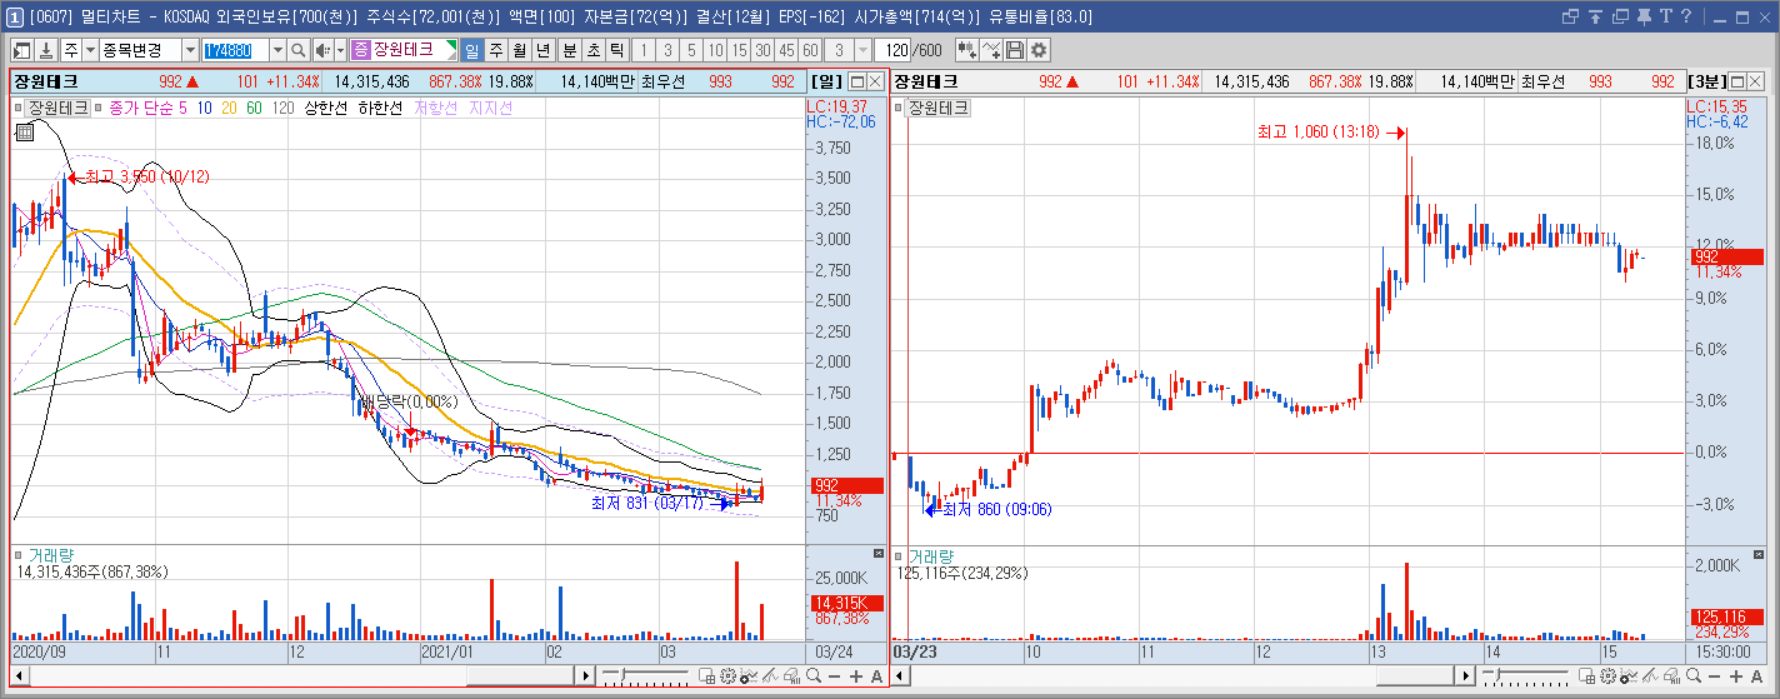Open the 종목변경 combo box
This screenshot has width=1780, height=699.
point(148,50)
